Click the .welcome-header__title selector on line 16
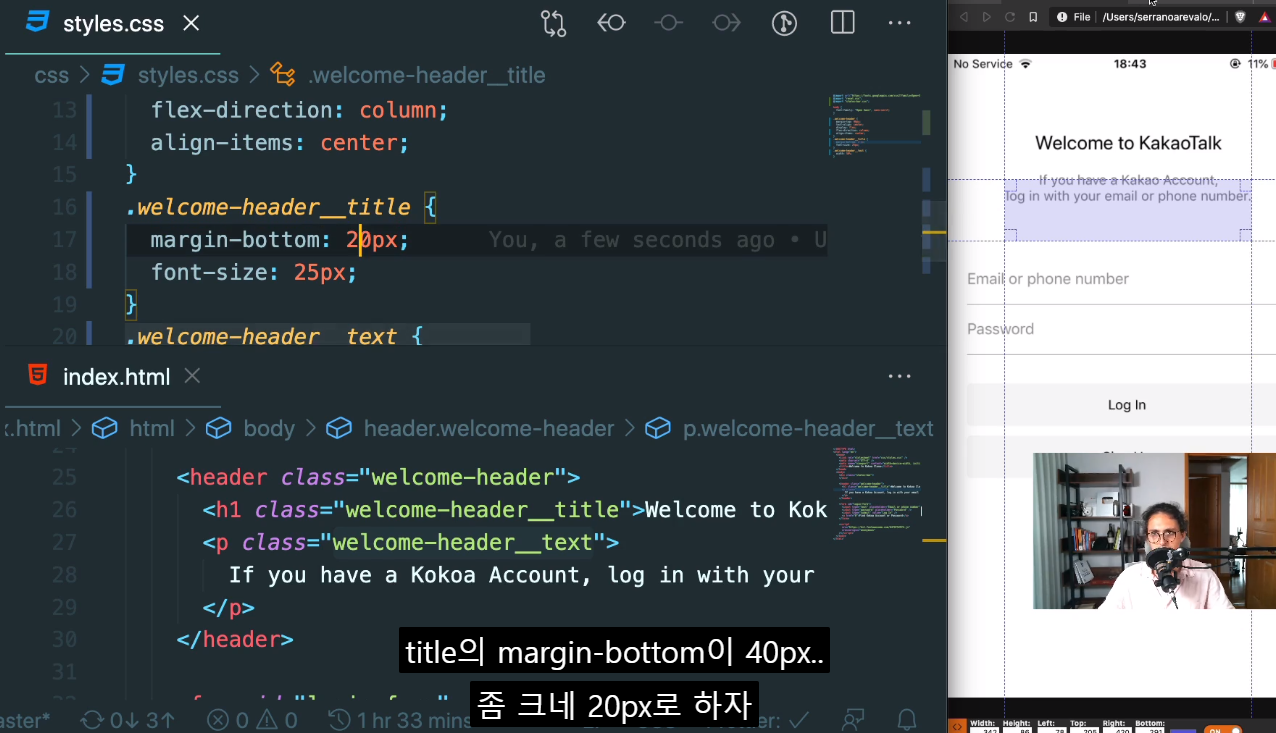 268,207
